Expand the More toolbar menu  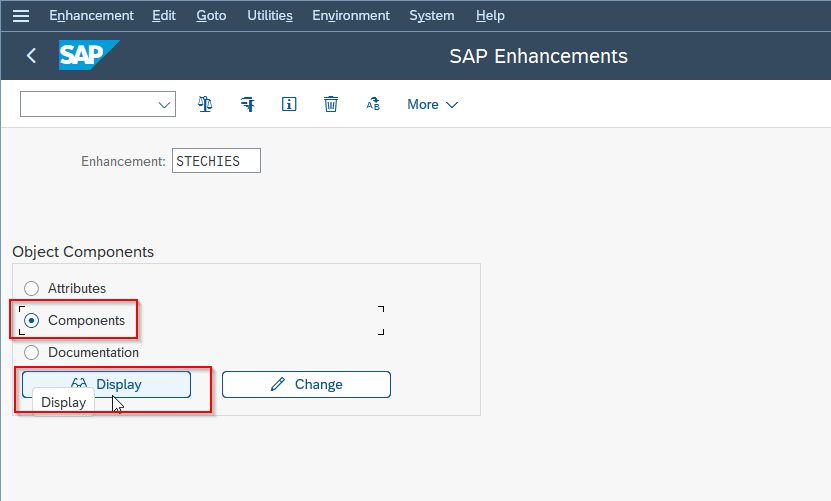tap(432, 104)
